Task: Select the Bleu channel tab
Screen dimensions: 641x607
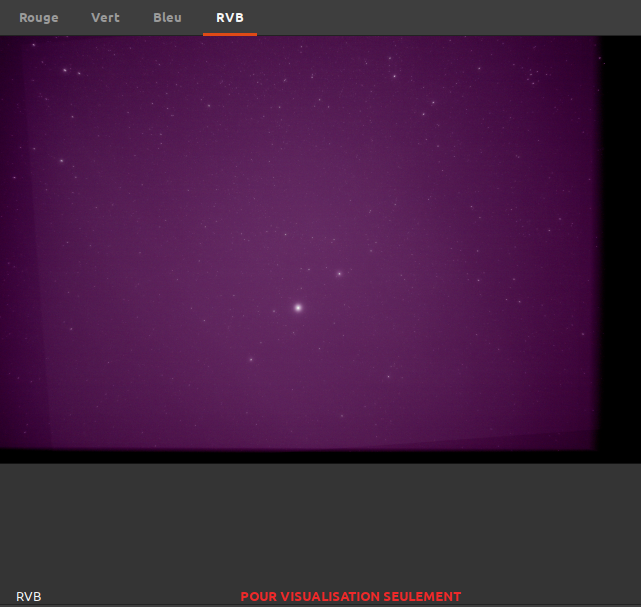Action: click(x=167, y=18)
